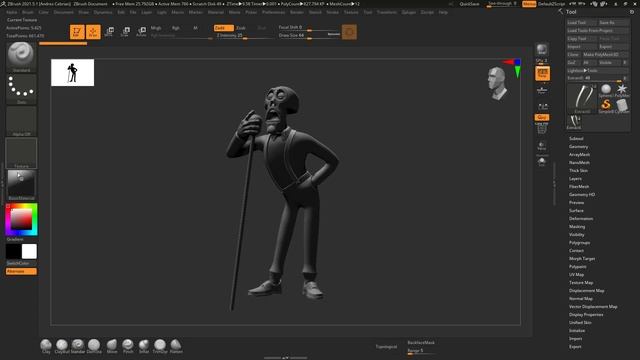Expand the Layers sub-palette
This screenshot has width=640, height=360.
coord(575,179)
